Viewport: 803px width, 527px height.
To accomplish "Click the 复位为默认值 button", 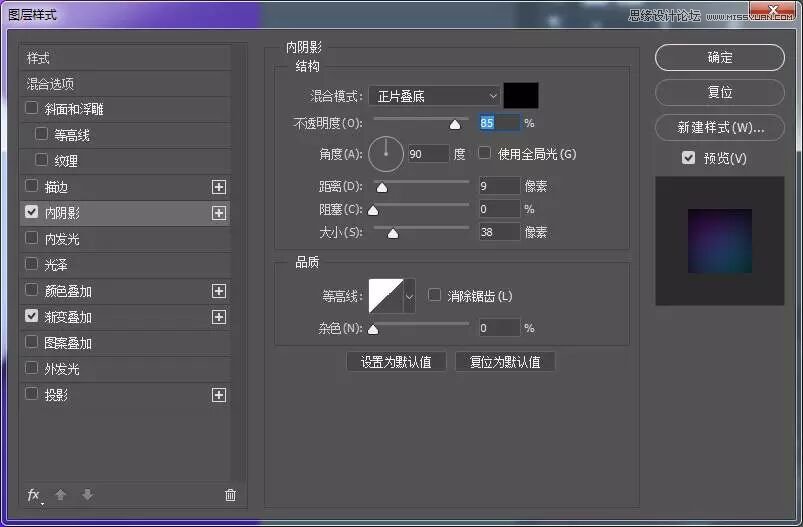I will [505, 362].
